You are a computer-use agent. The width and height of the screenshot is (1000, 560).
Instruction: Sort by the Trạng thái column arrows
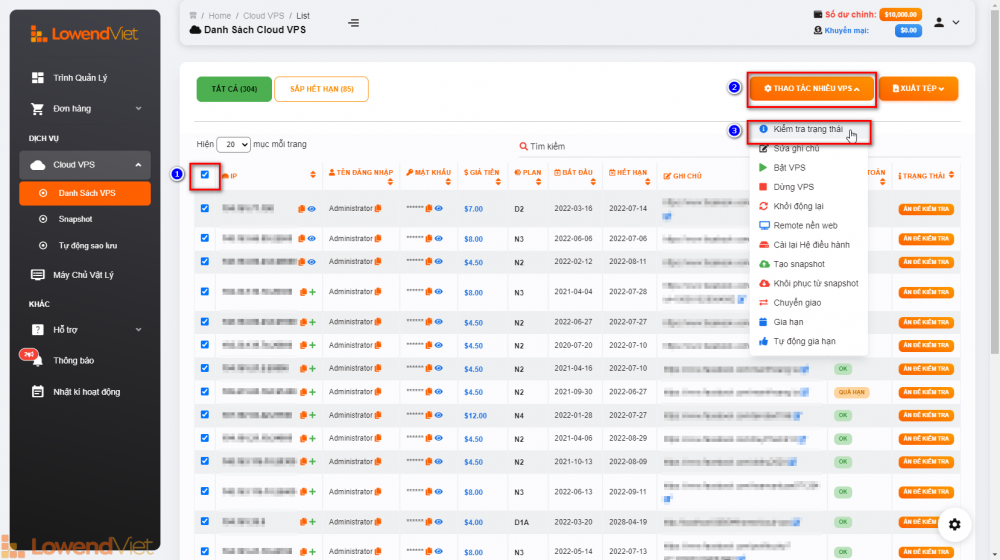[952, 175]
